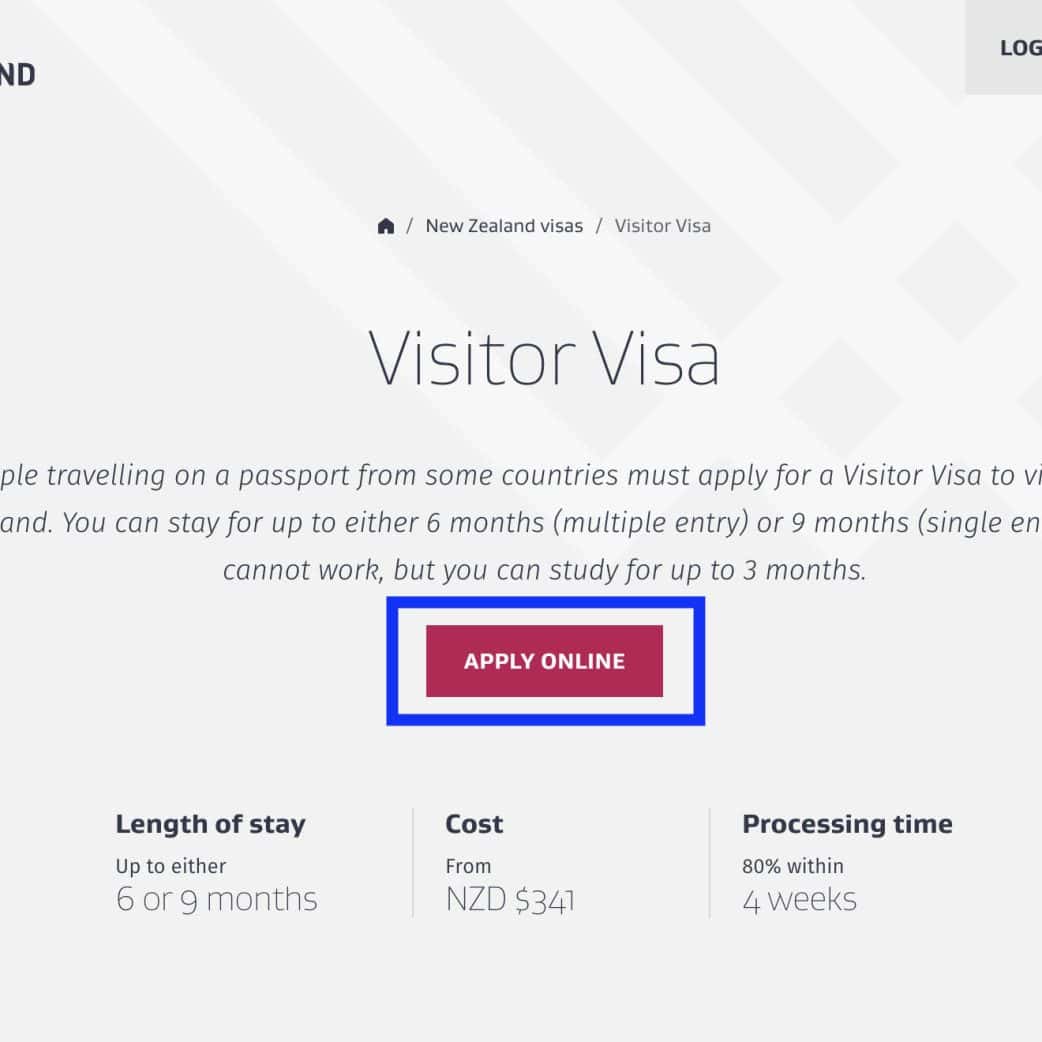This screenshot has height=1042, width=1042.
Task: Click the home icon in the breadcrumb
Action: (x=386, y=226)
